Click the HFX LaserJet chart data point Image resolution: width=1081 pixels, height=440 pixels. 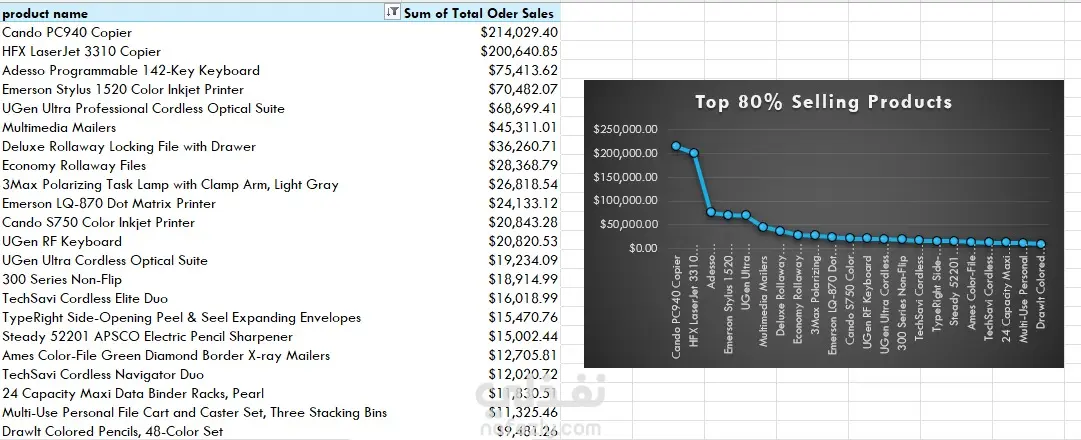tap(694, 152)
